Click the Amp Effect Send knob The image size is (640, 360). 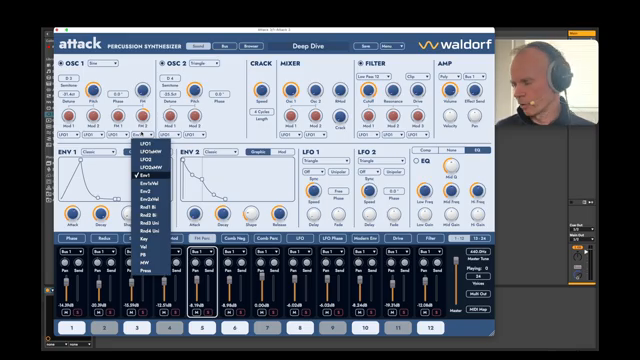pos(474,90)
